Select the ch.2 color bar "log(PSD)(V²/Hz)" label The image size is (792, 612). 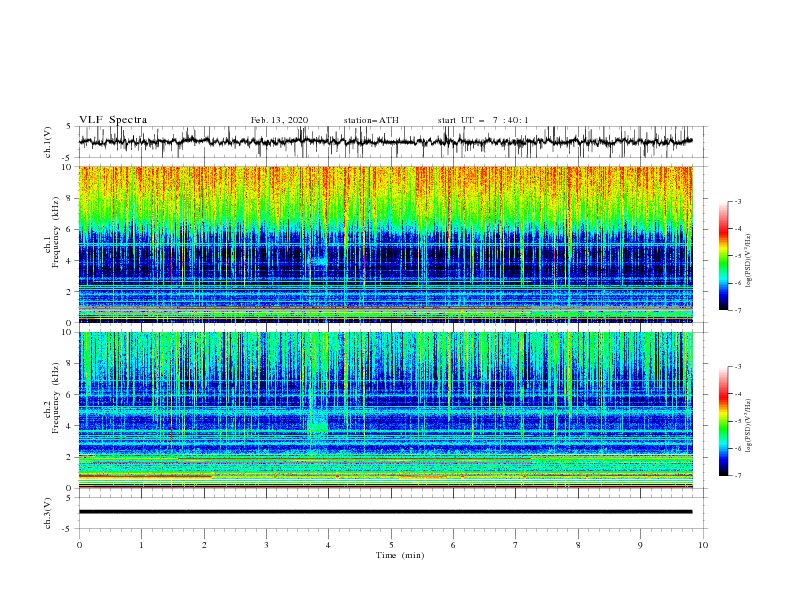[748, 425]
